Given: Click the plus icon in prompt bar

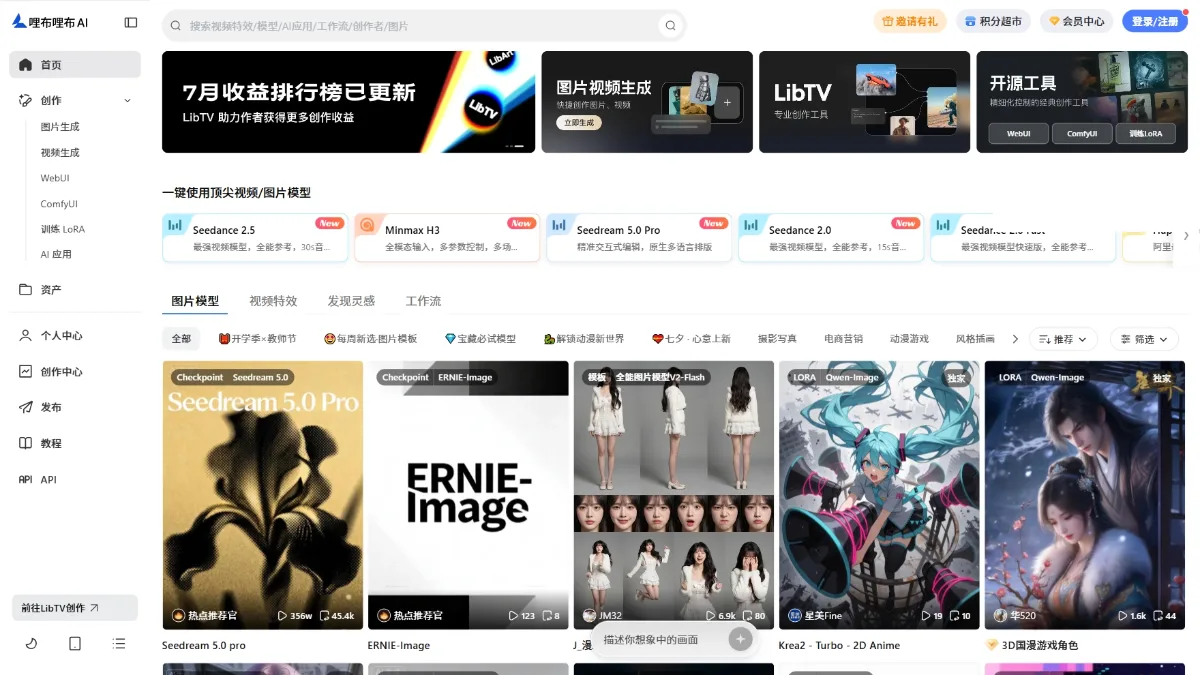Looking at the screenshot, I should pos(740,639).
